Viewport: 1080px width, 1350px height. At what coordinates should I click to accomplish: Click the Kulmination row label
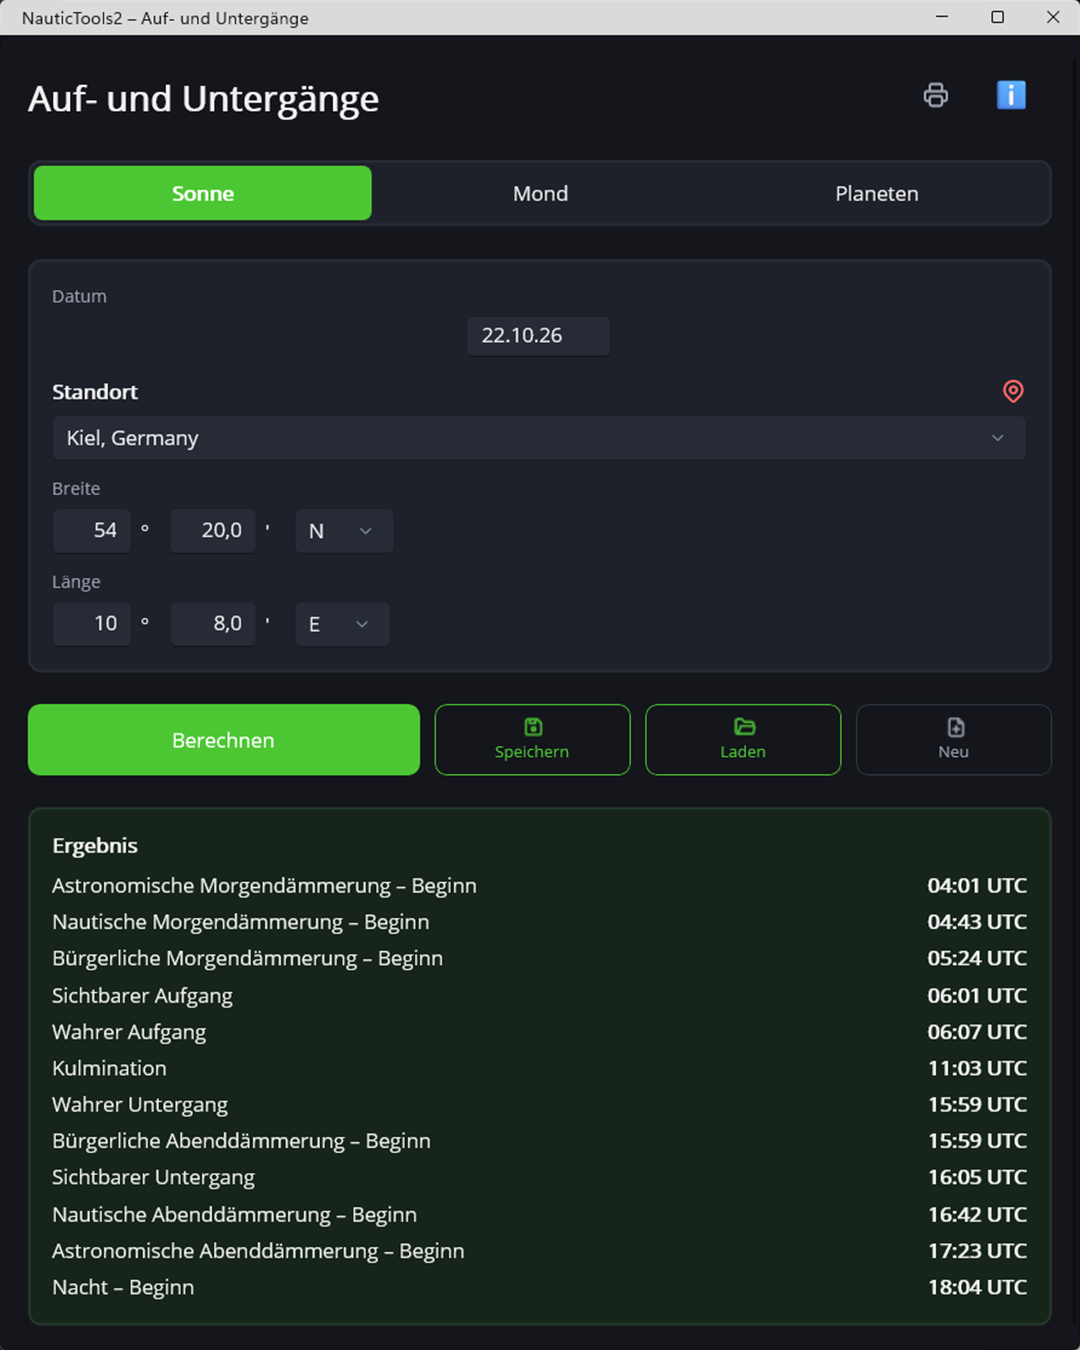click(x=110, y=1068)
